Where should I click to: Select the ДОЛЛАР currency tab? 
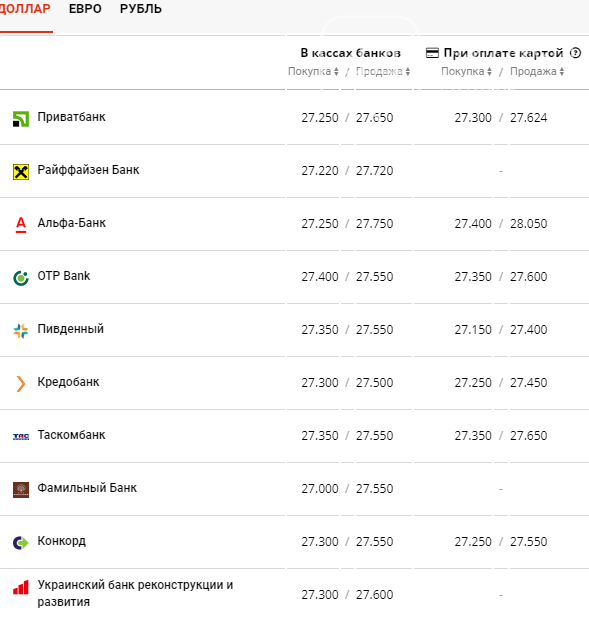point(25,9)
